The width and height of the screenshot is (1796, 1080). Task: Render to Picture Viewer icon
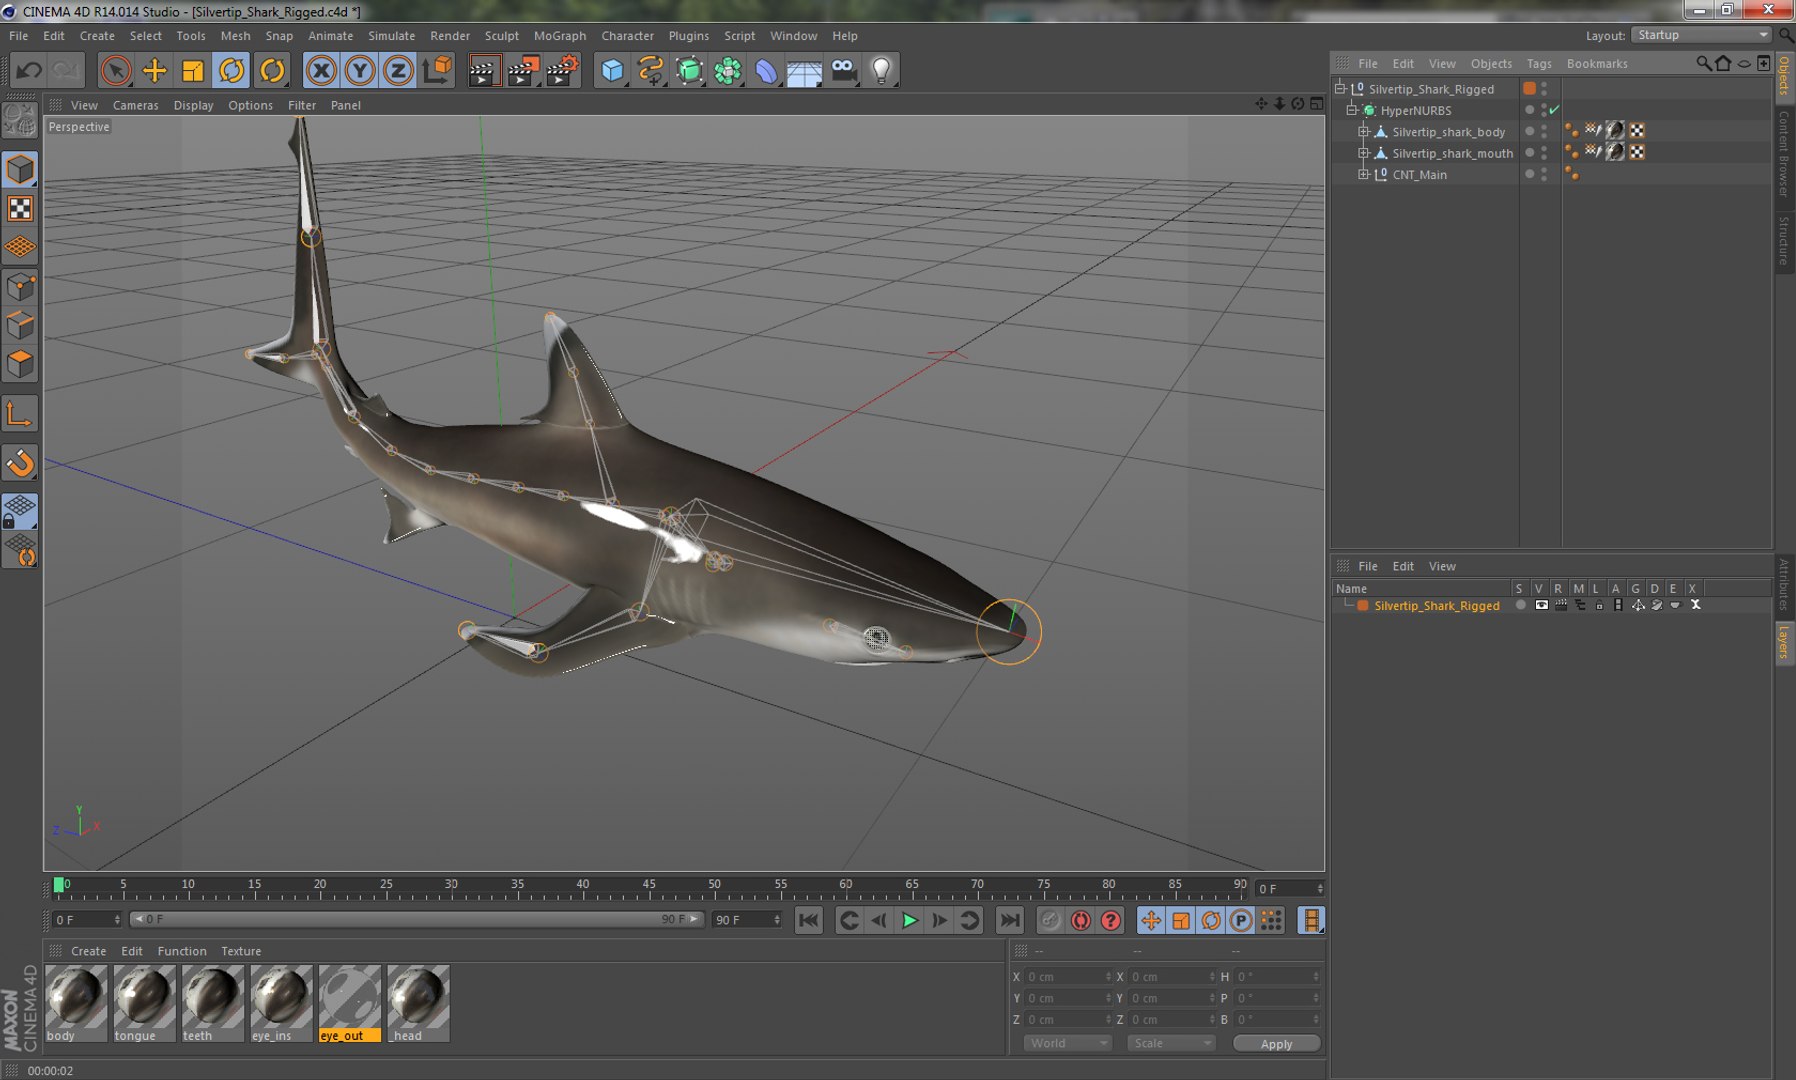523,70
